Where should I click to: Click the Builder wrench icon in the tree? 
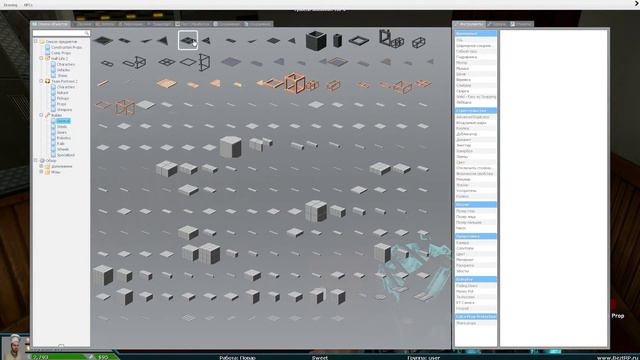coord(47,116)
